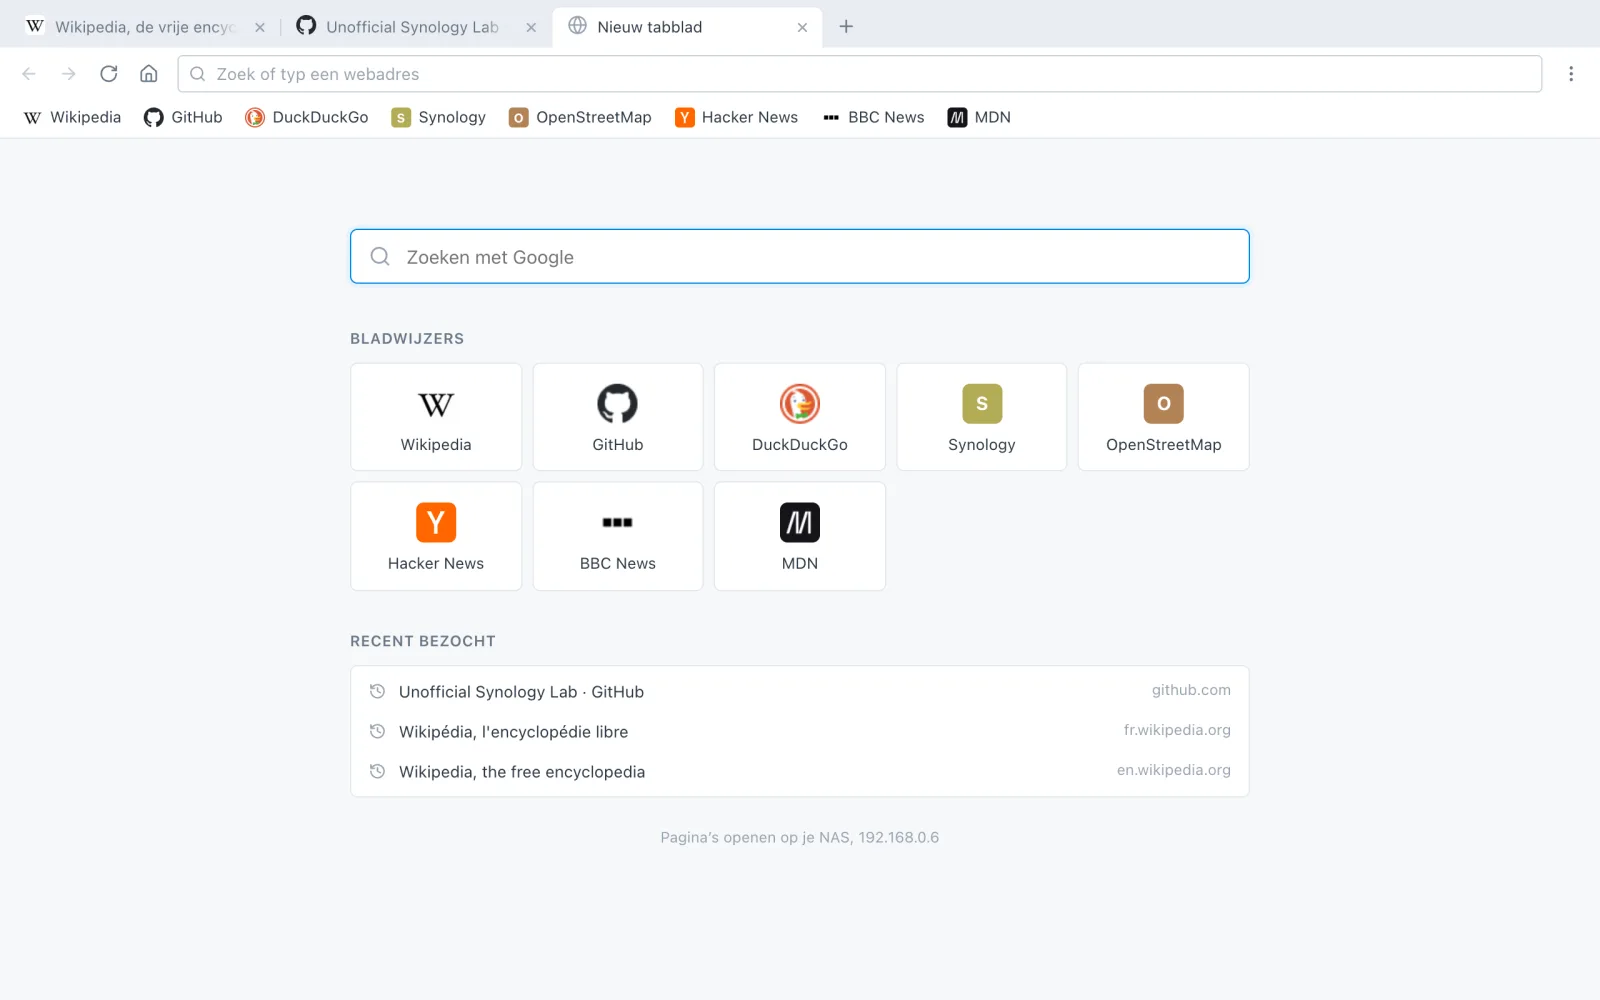Open Wikipedia from the bookmarks bar
Viewport: 1600px width, 1000px height.
(x=72, y=118)
